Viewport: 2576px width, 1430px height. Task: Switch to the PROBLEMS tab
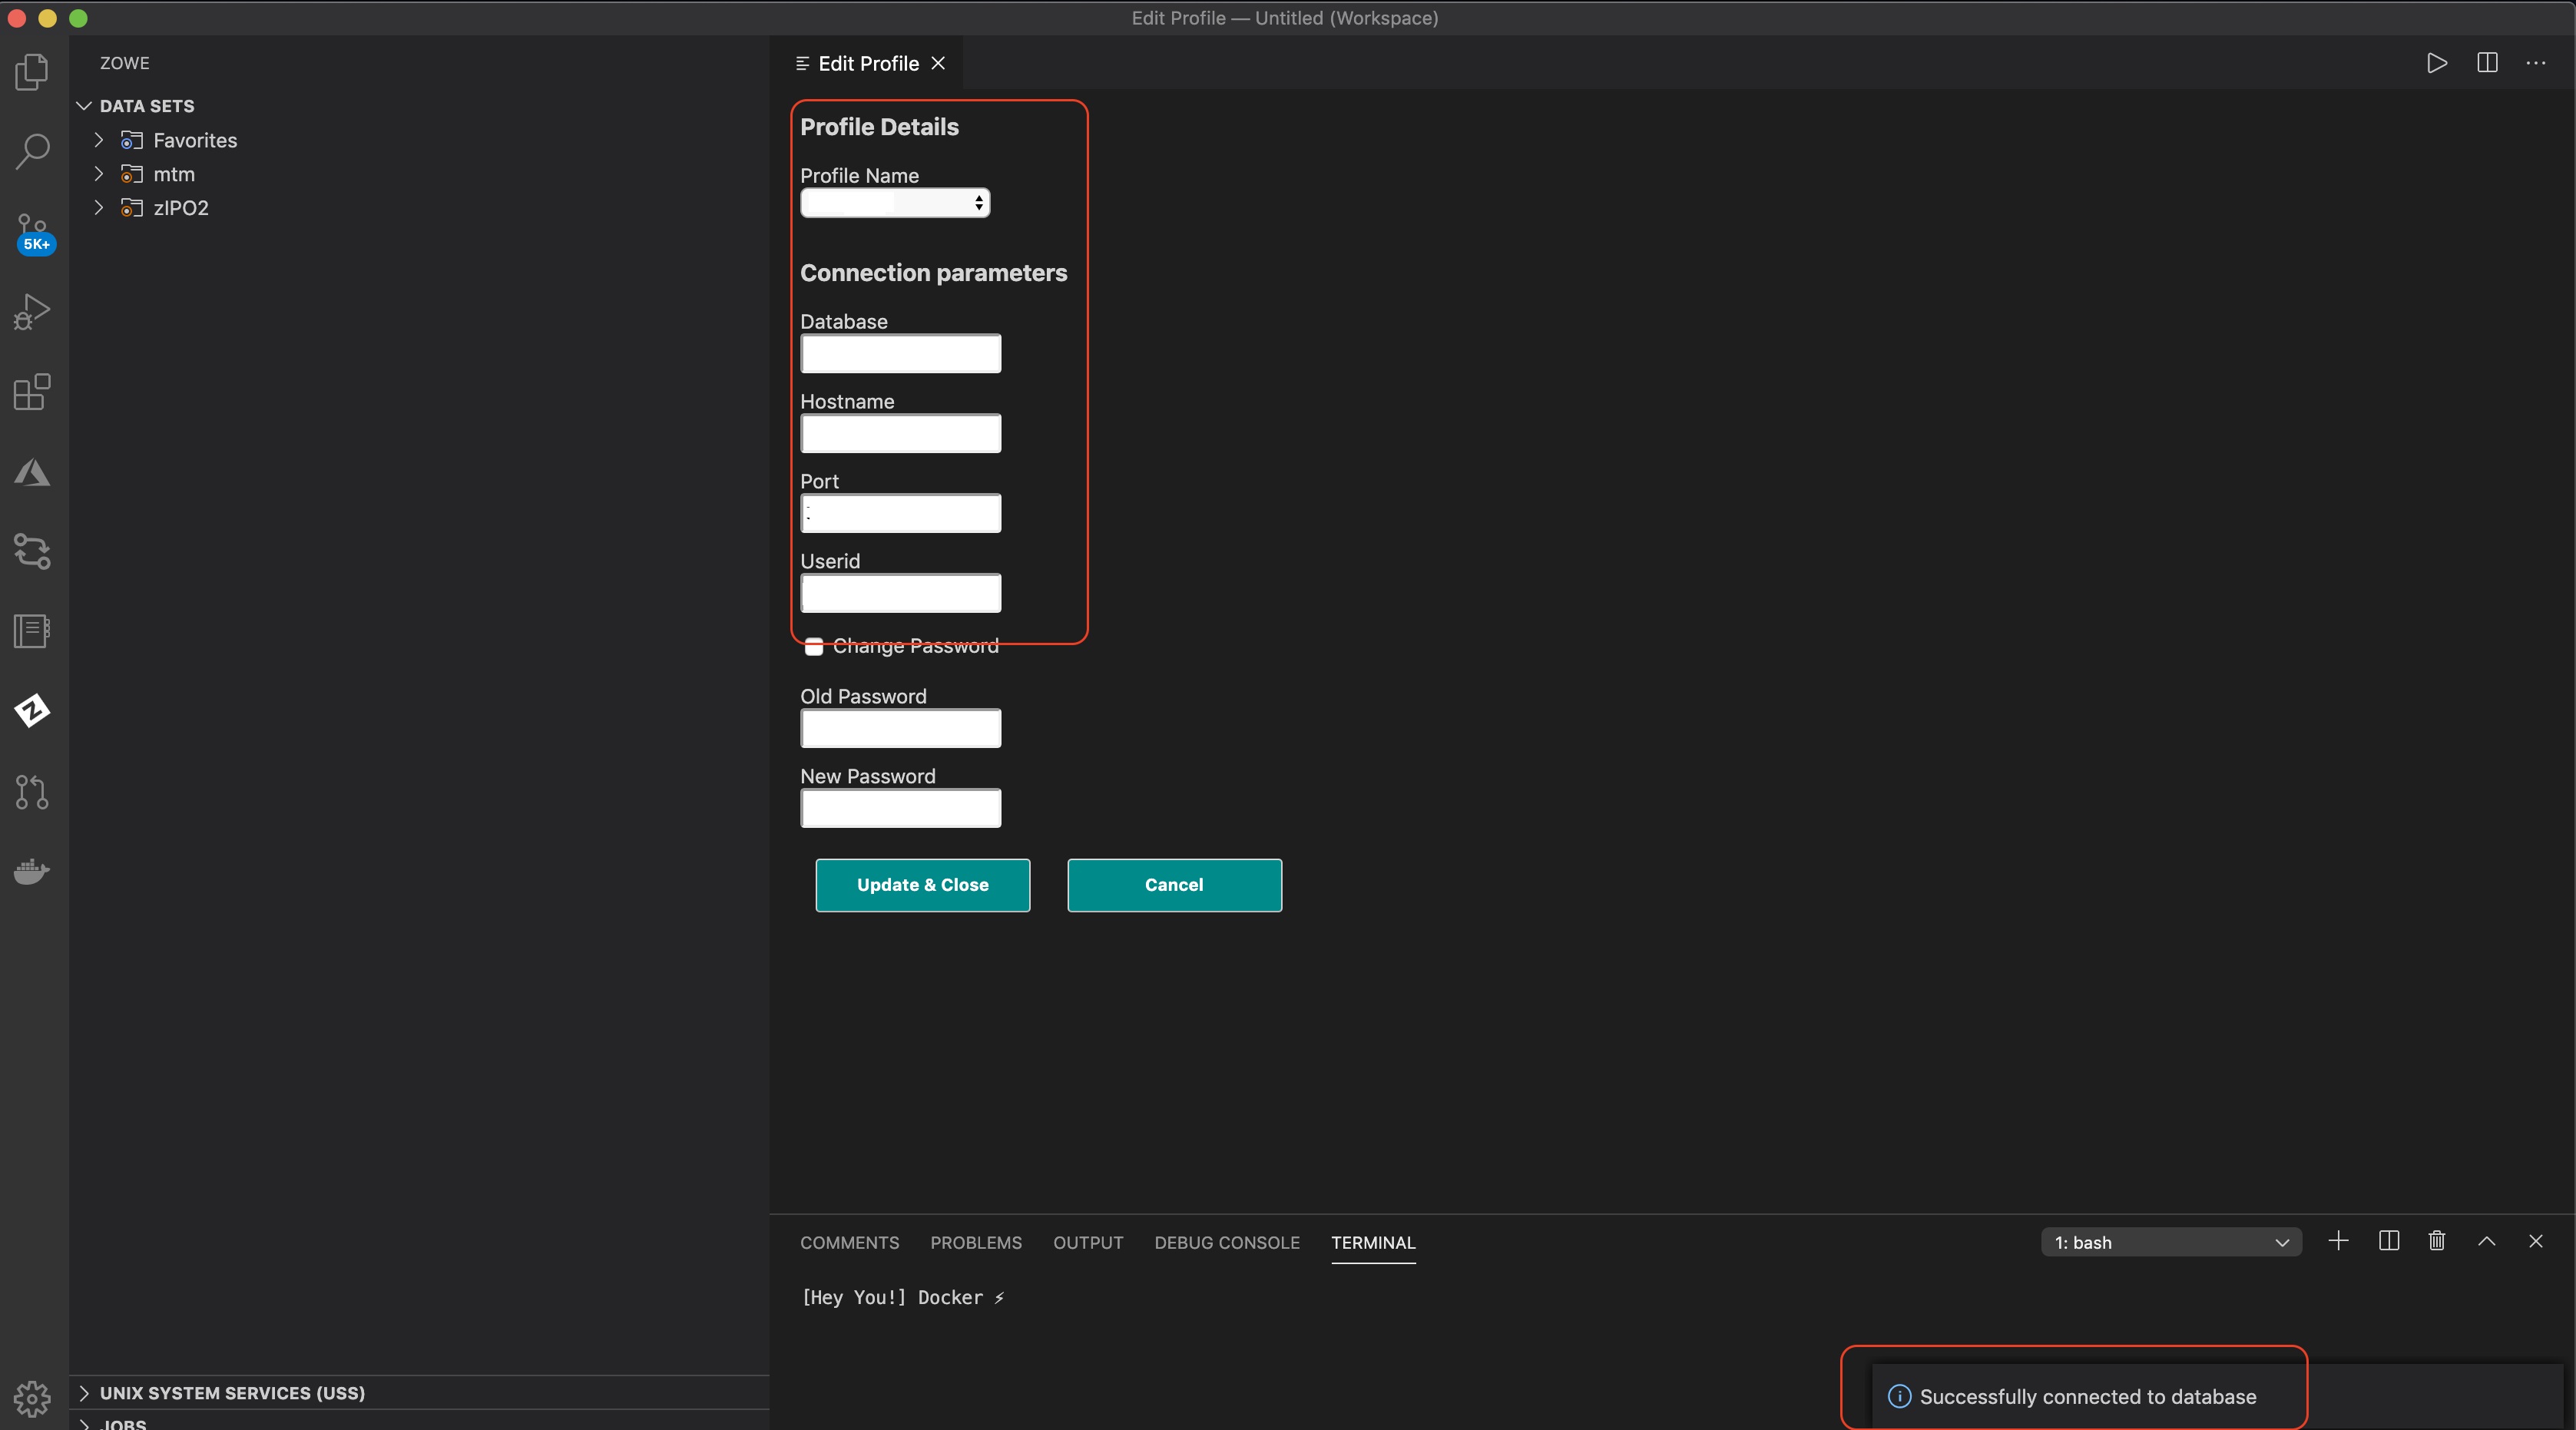pyautogui.click(x=976, y=1243)
